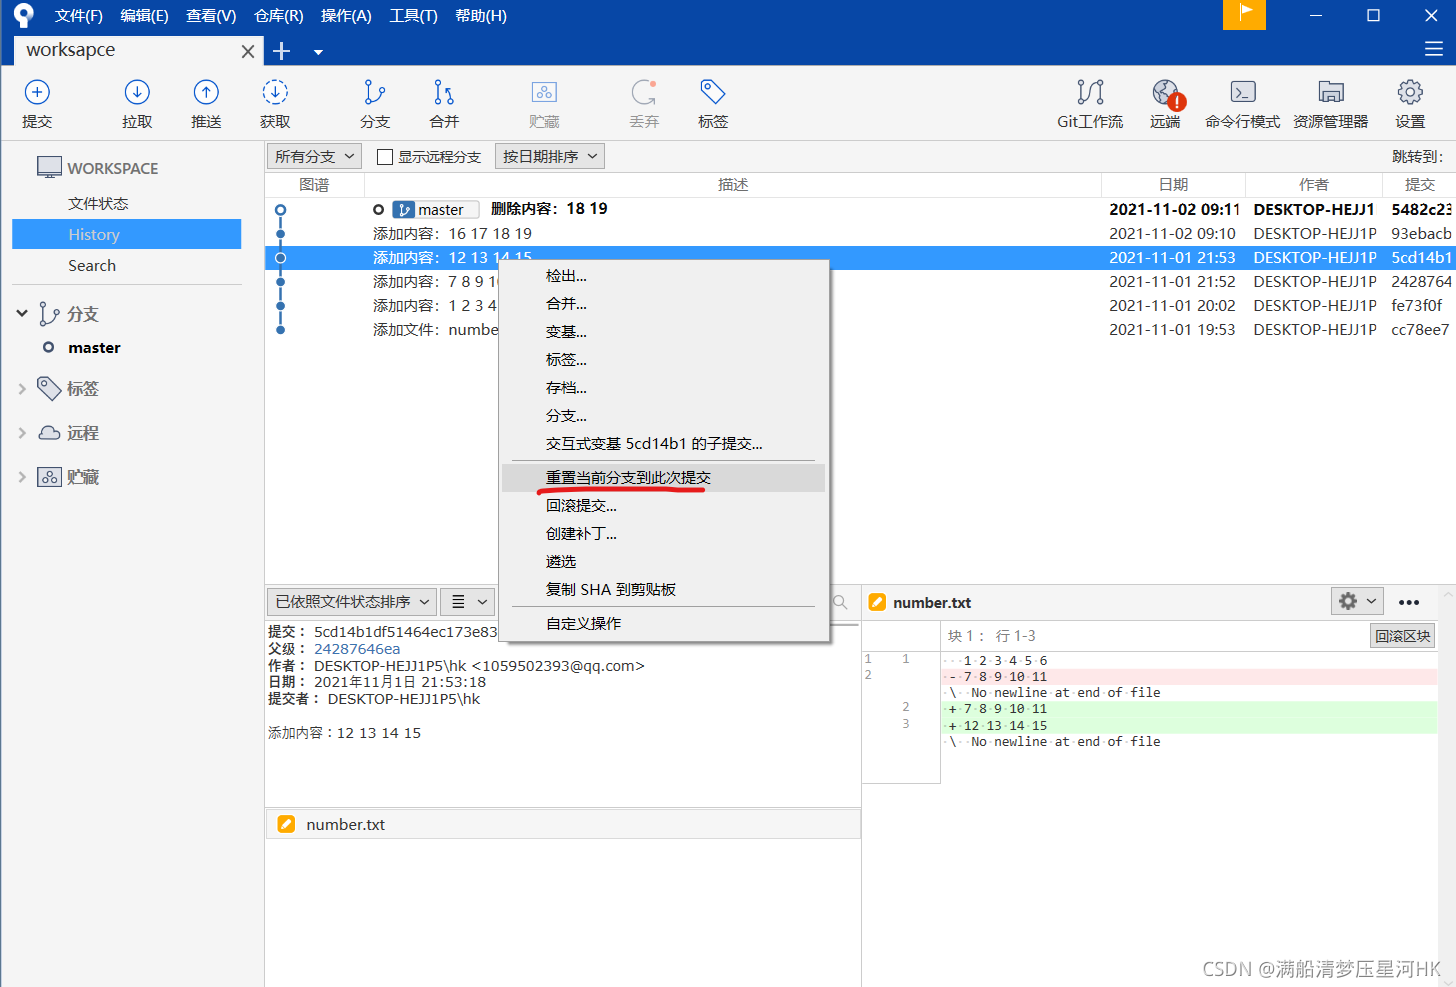Toggle the Show remote branches (显示远程分支) checkbox
The image size is (1456, 987).
[385, 157]
